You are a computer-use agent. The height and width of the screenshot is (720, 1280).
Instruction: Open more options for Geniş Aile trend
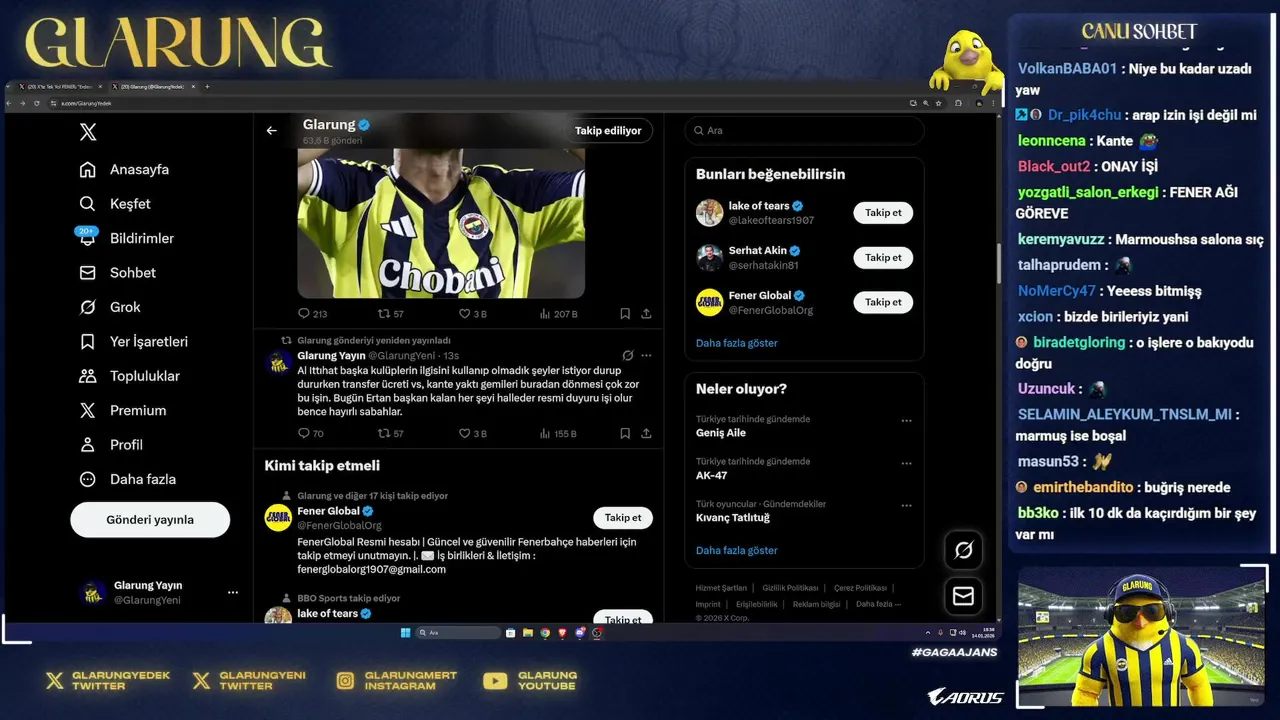(906, 421)
